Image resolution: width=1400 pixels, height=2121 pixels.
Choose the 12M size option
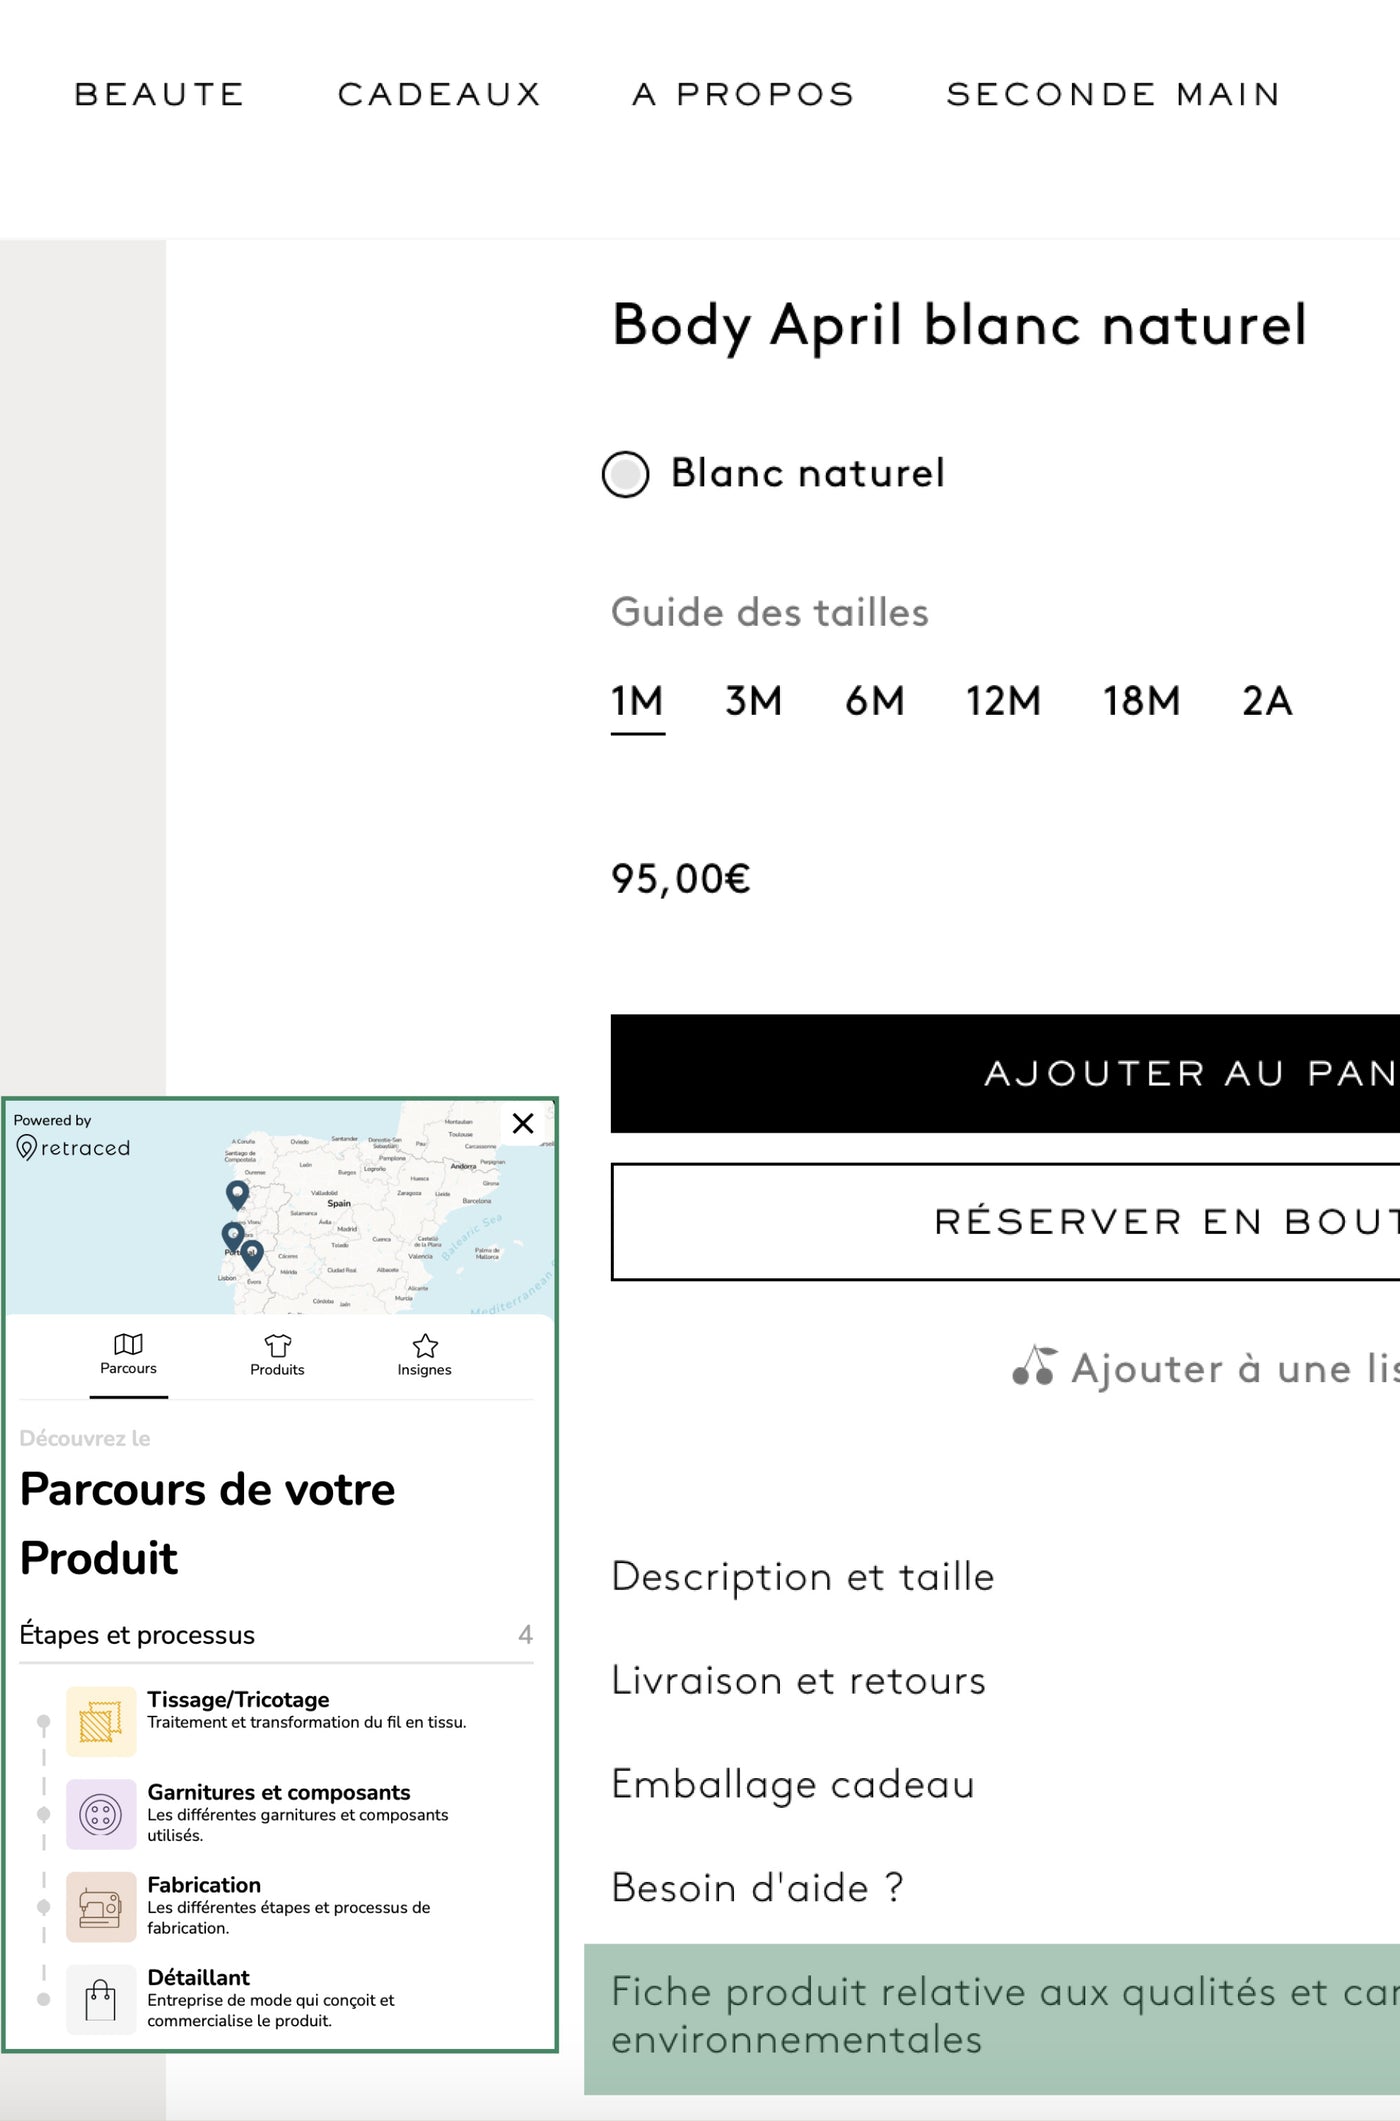click(1003, 701)
